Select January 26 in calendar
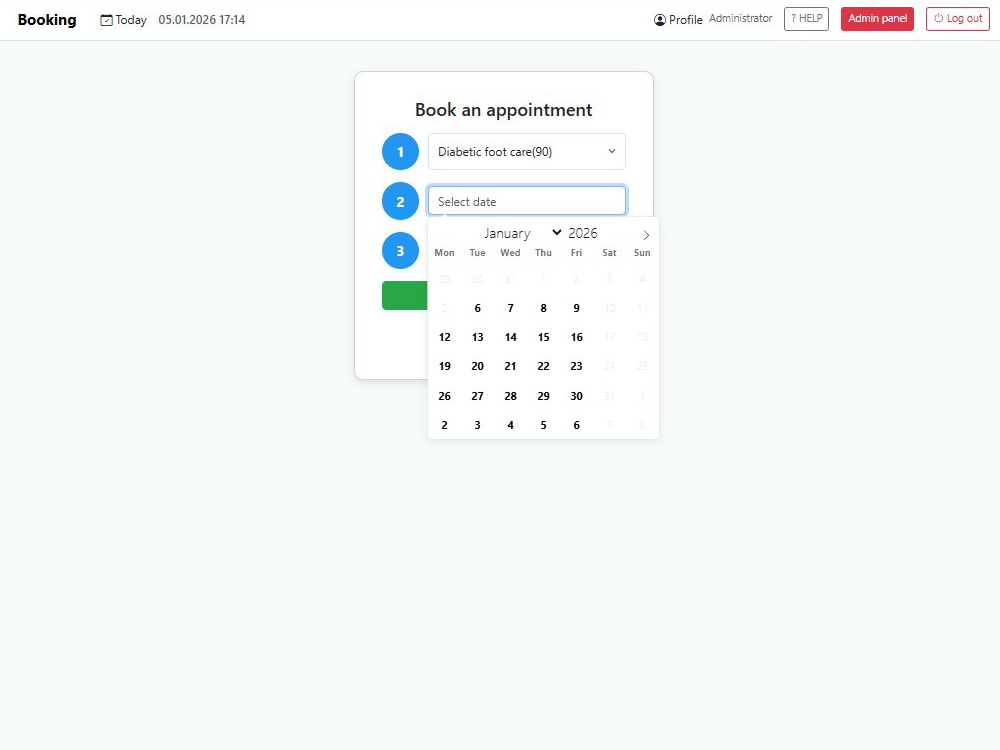The image size is (1000, 750). pos(445,396)
